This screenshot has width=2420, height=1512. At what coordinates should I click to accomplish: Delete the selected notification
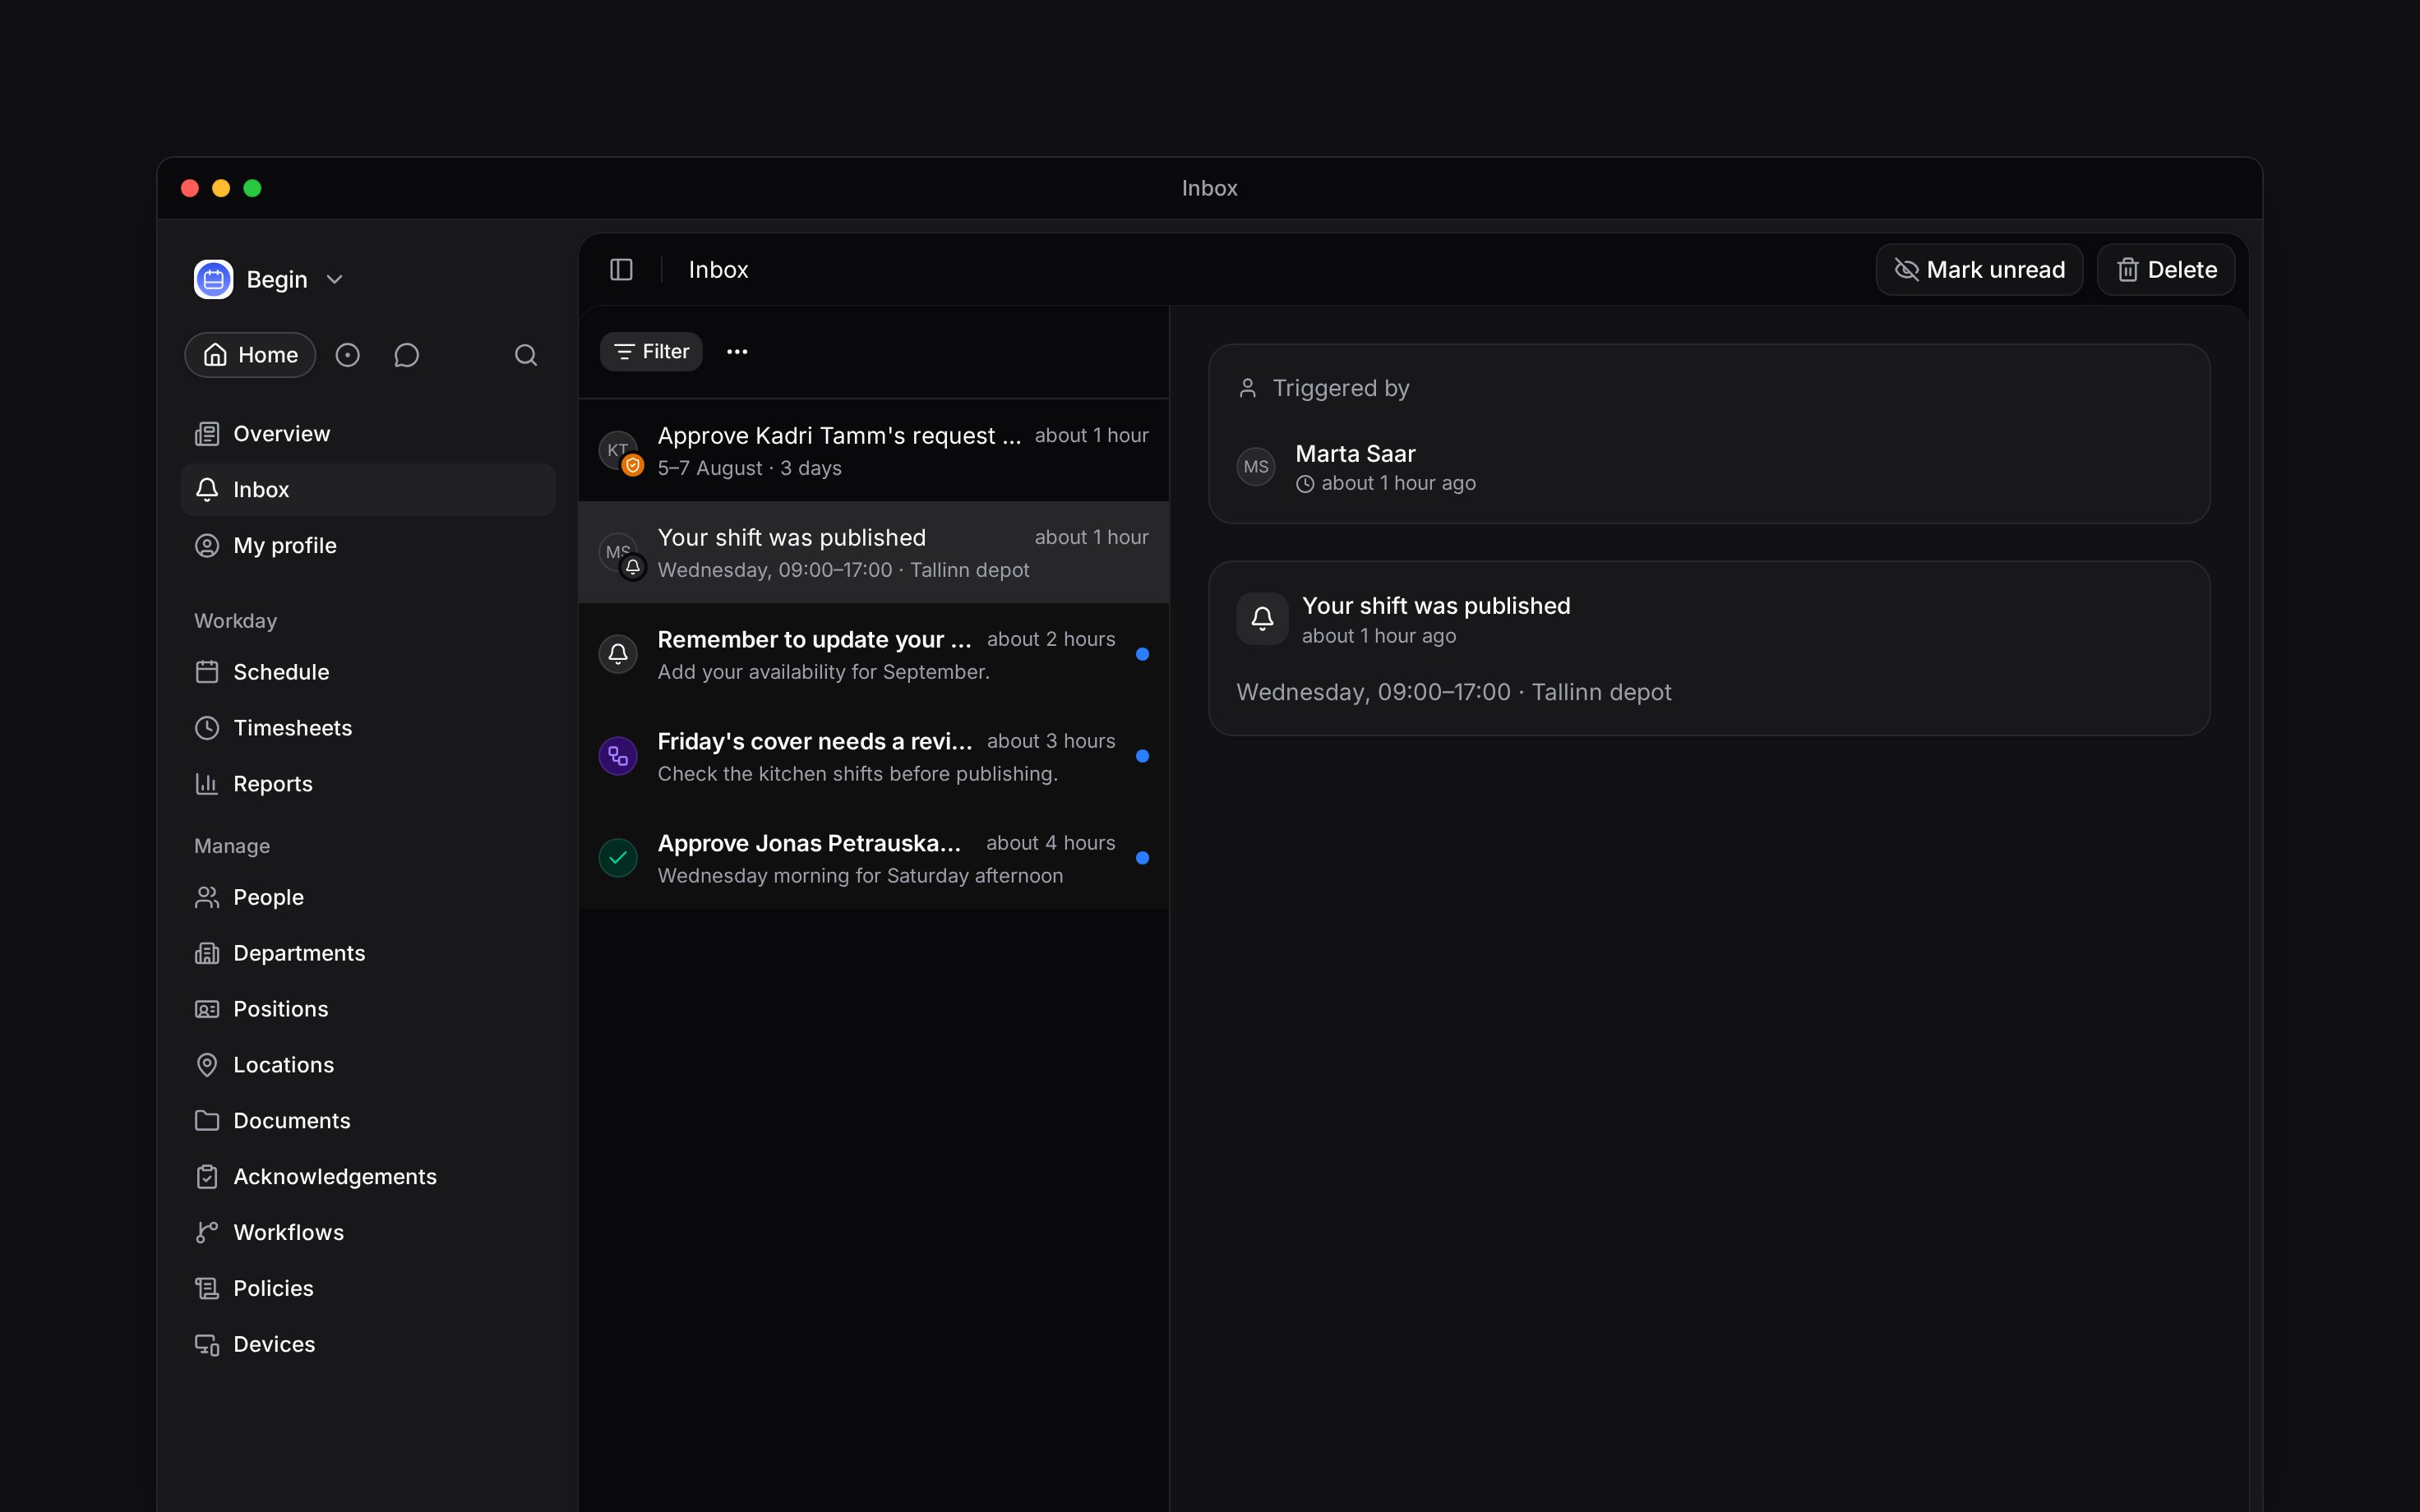pyautogui.click(x=2166, y=270)
